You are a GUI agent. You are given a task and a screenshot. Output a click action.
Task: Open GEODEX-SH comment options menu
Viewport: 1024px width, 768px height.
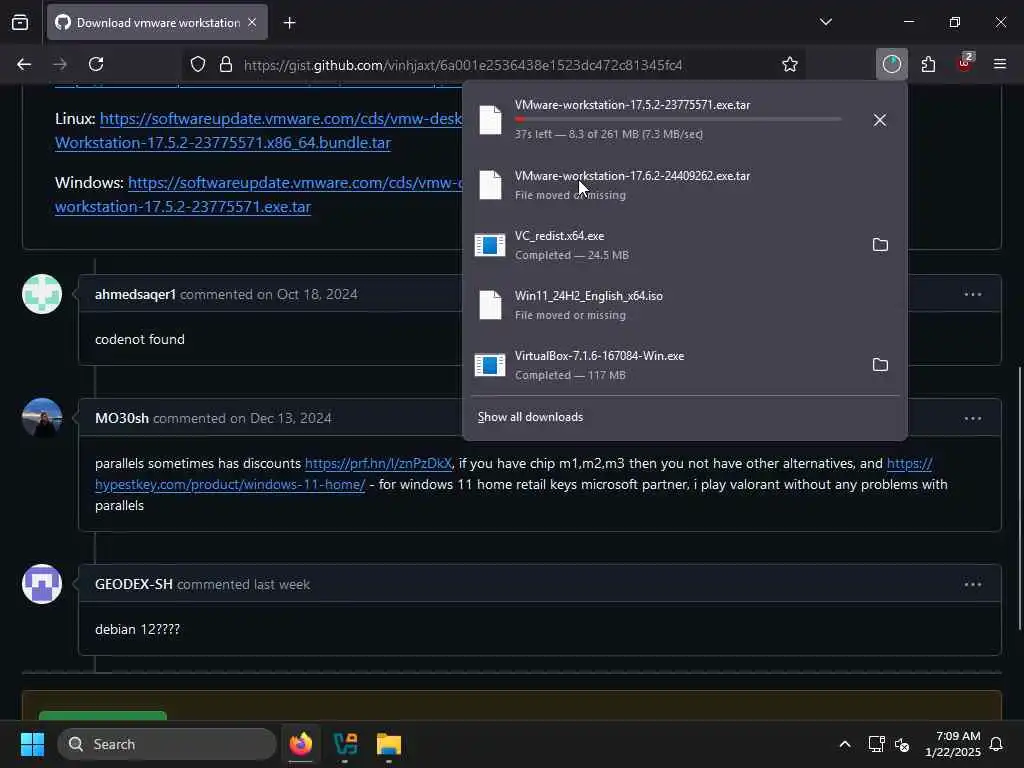click(x=972, y=584)
